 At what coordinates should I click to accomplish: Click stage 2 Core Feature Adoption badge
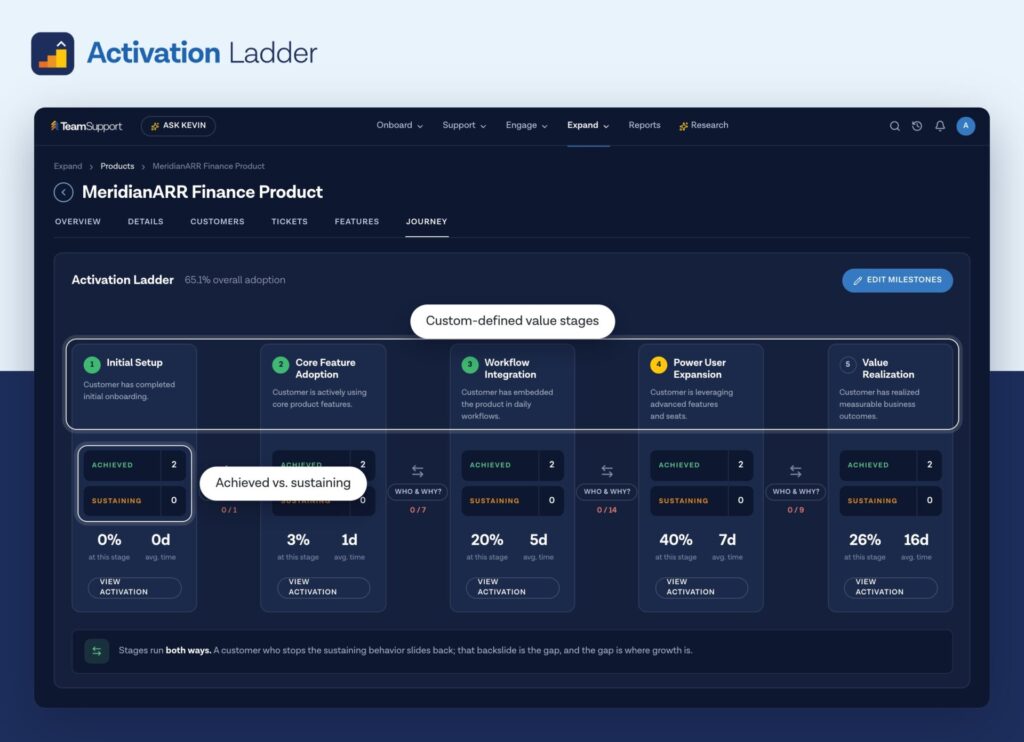coord(281,364)
